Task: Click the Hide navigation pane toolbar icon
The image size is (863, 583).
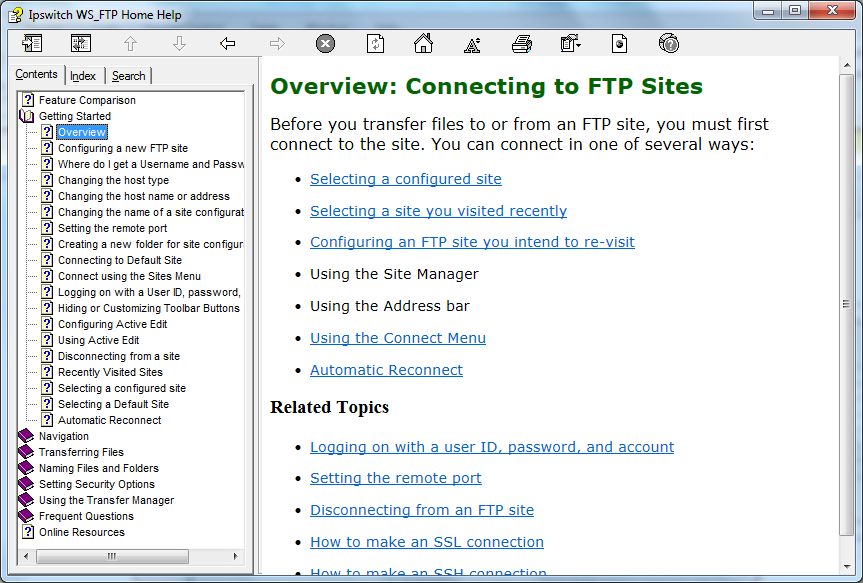Action: 32,43
